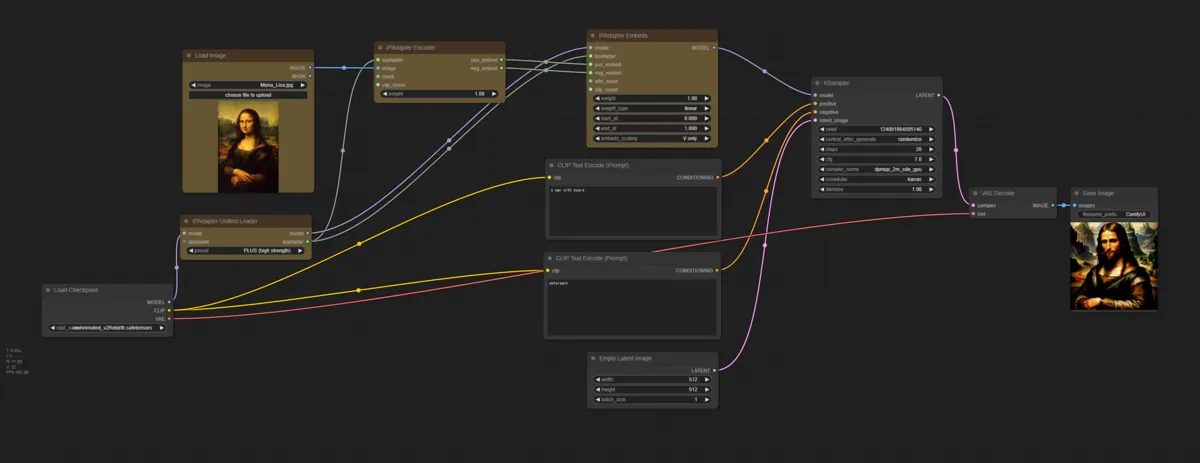Open the preset dropdown showing PLUS (high strength)

point(246,250)
